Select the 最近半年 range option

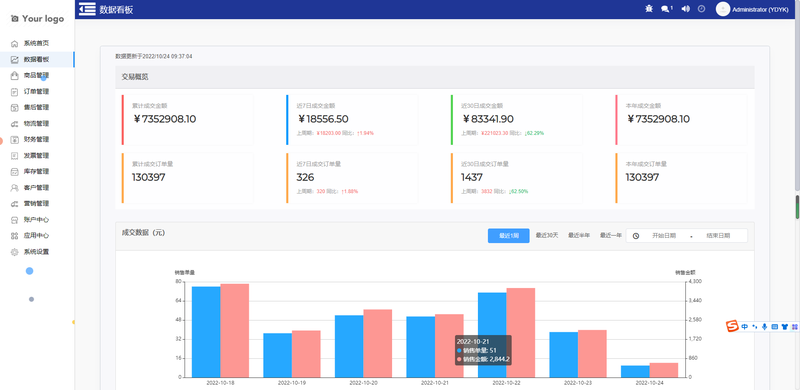(579, 235)
